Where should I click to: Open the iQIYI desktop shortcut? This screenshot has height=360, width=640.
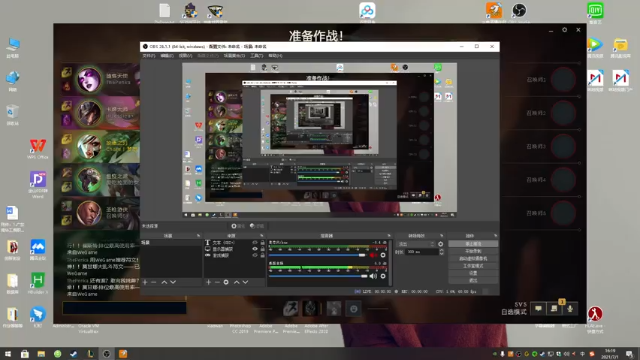click(595, 12)
